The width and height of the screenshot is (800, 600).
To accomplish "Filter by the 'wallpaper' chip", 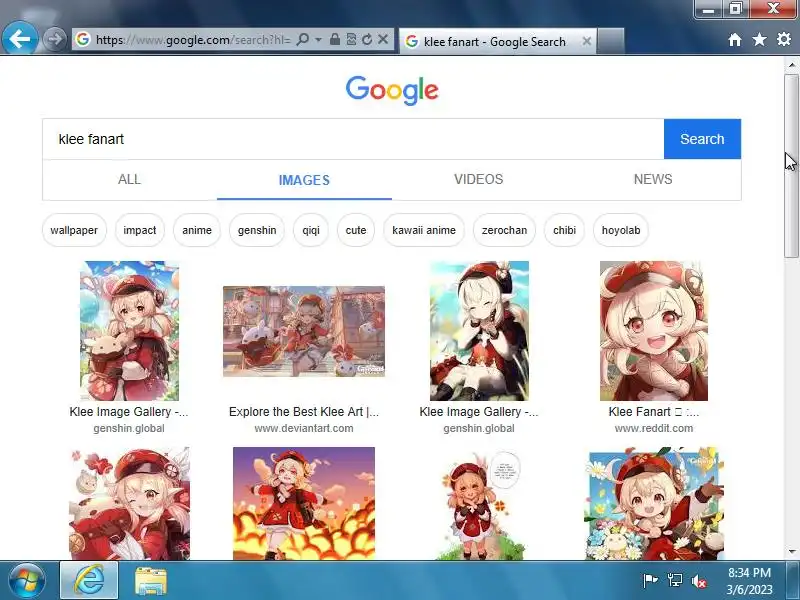I will pos(74,230).
